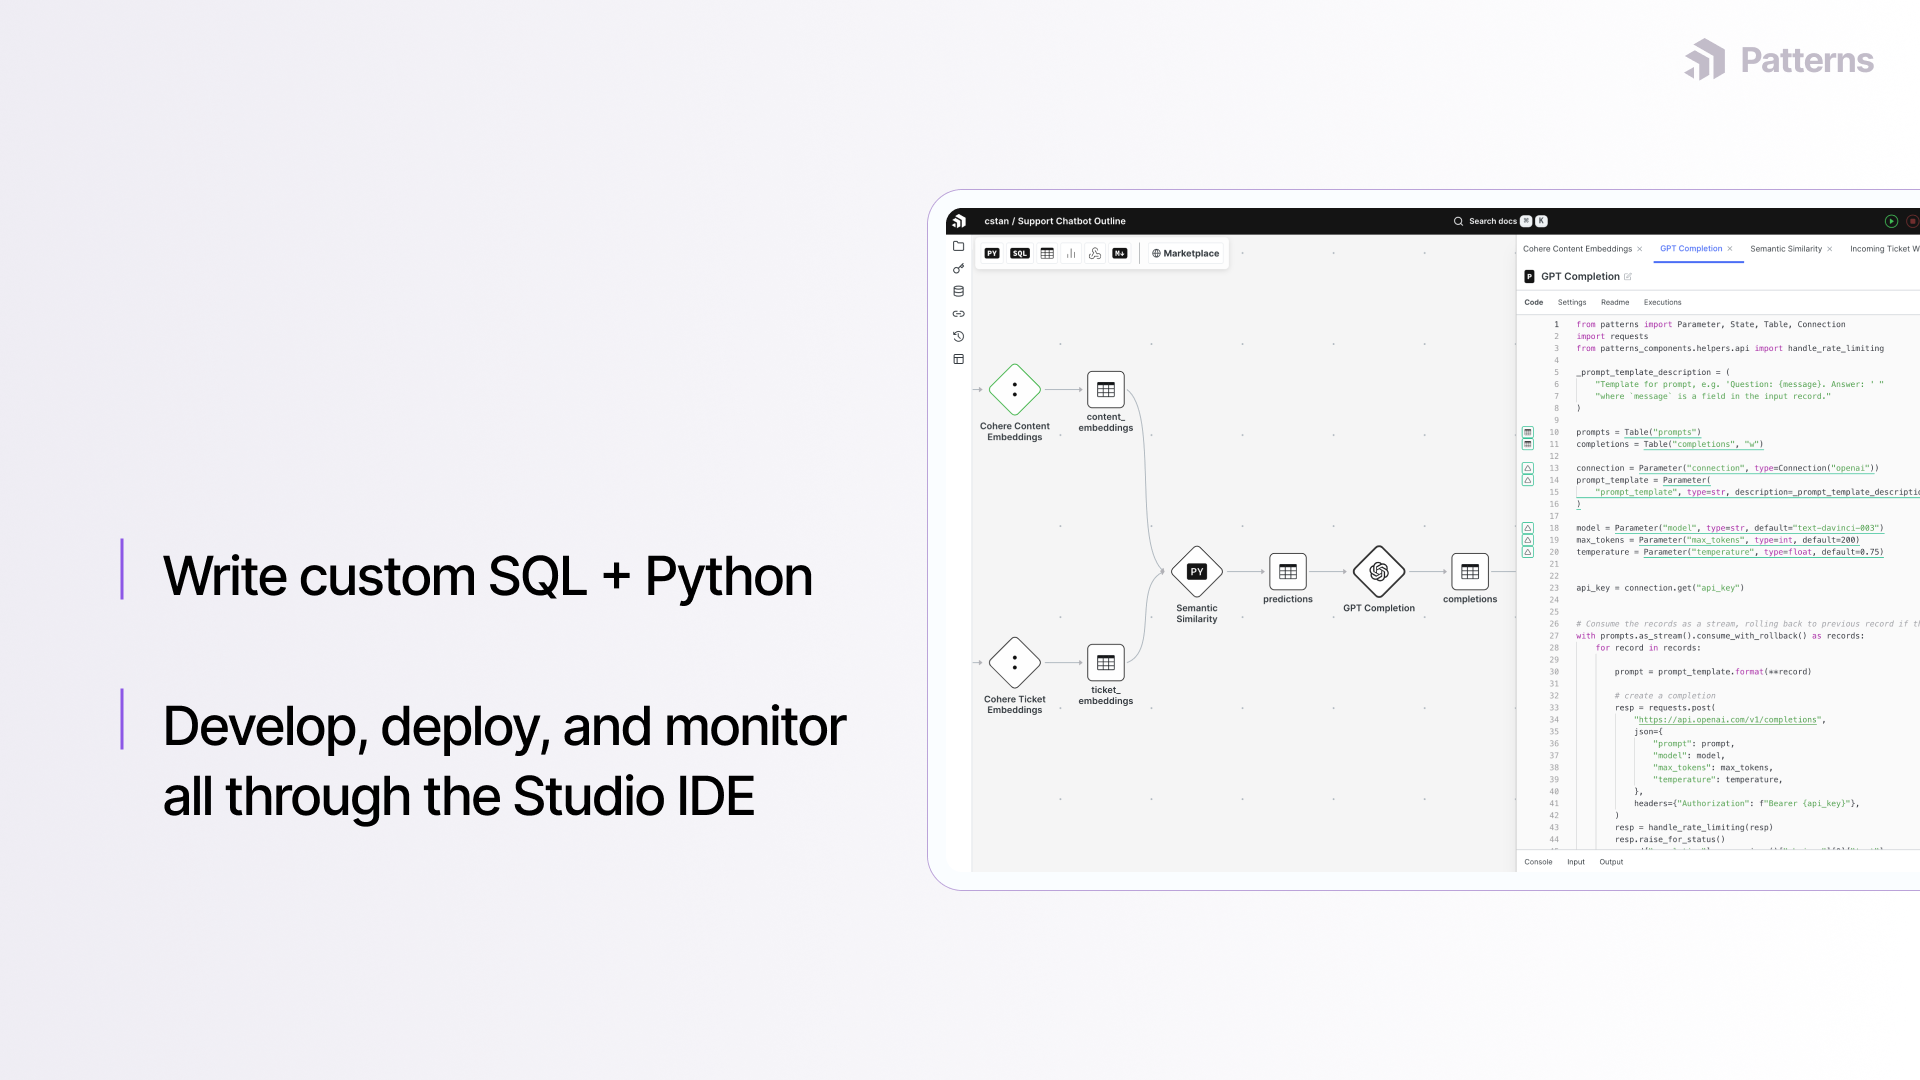Click the Search docs field
This screenshot has width=1920, height=1080.
pyautogui.click(x=1492, y=221)
